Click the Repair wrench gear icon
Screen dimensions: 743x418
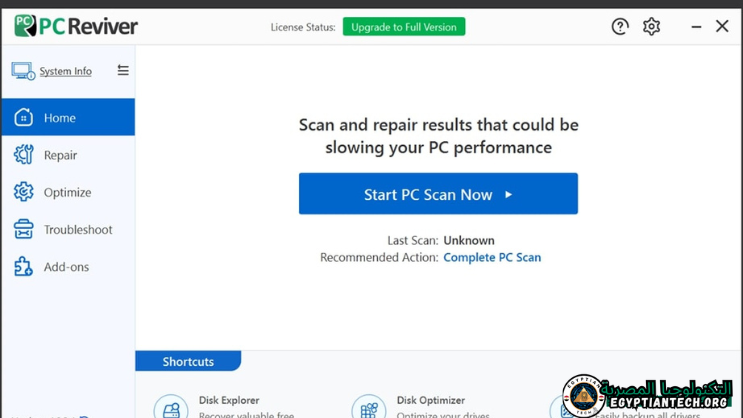pyautogui.click(x=23, y=154)
